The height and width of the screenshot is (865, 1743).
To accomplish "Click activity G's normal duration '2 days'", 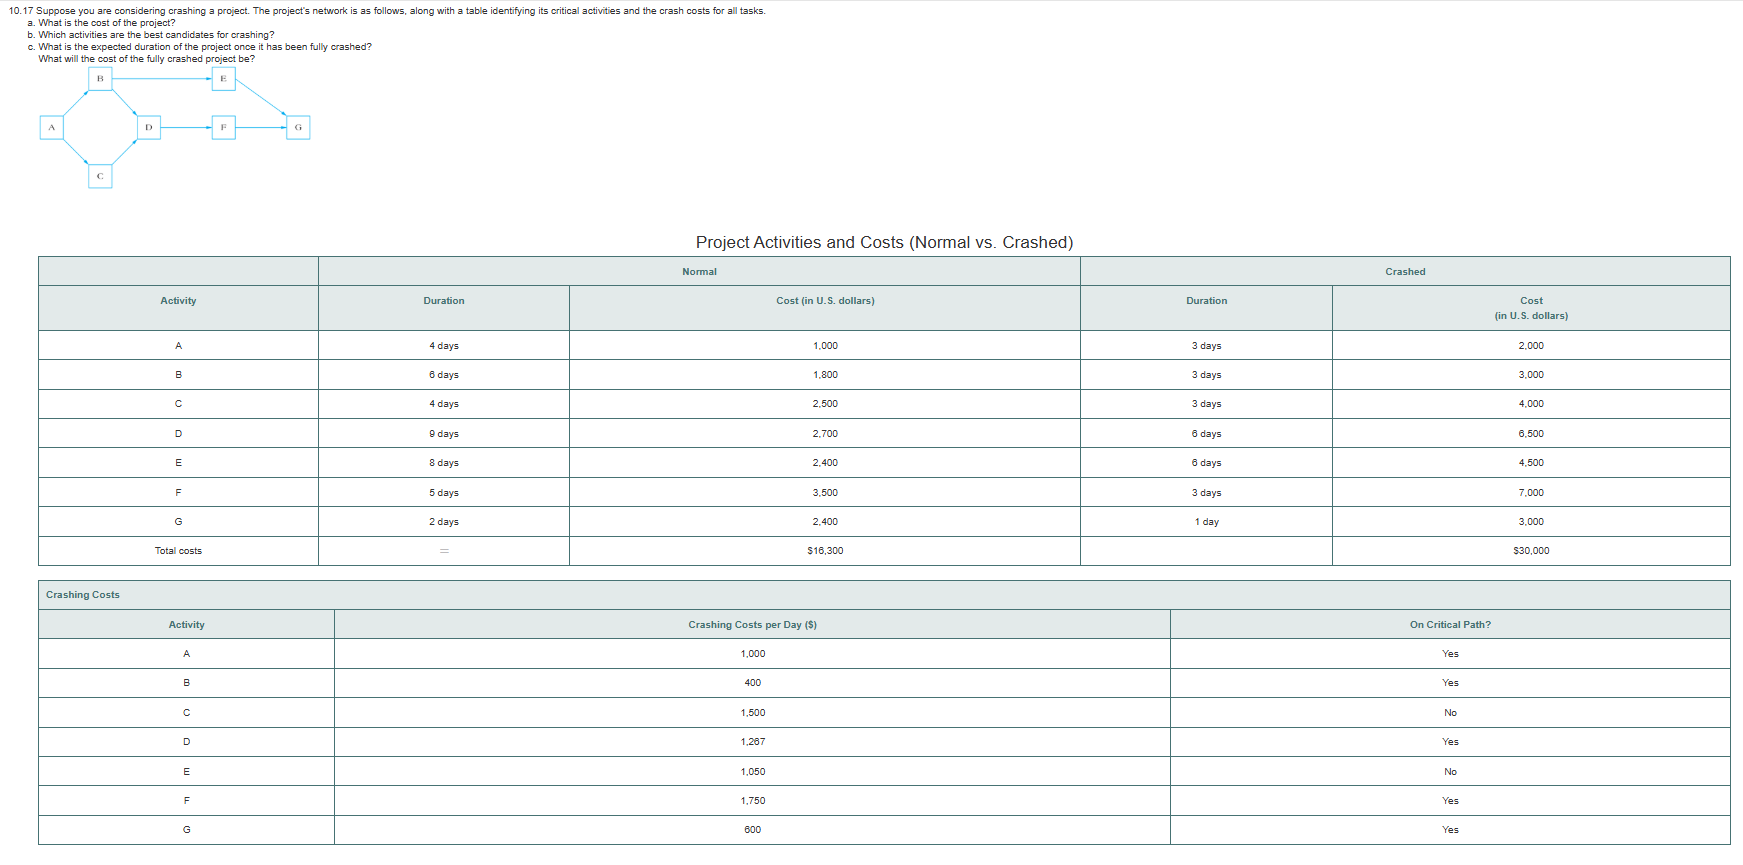I will click(x=444, y=522).
